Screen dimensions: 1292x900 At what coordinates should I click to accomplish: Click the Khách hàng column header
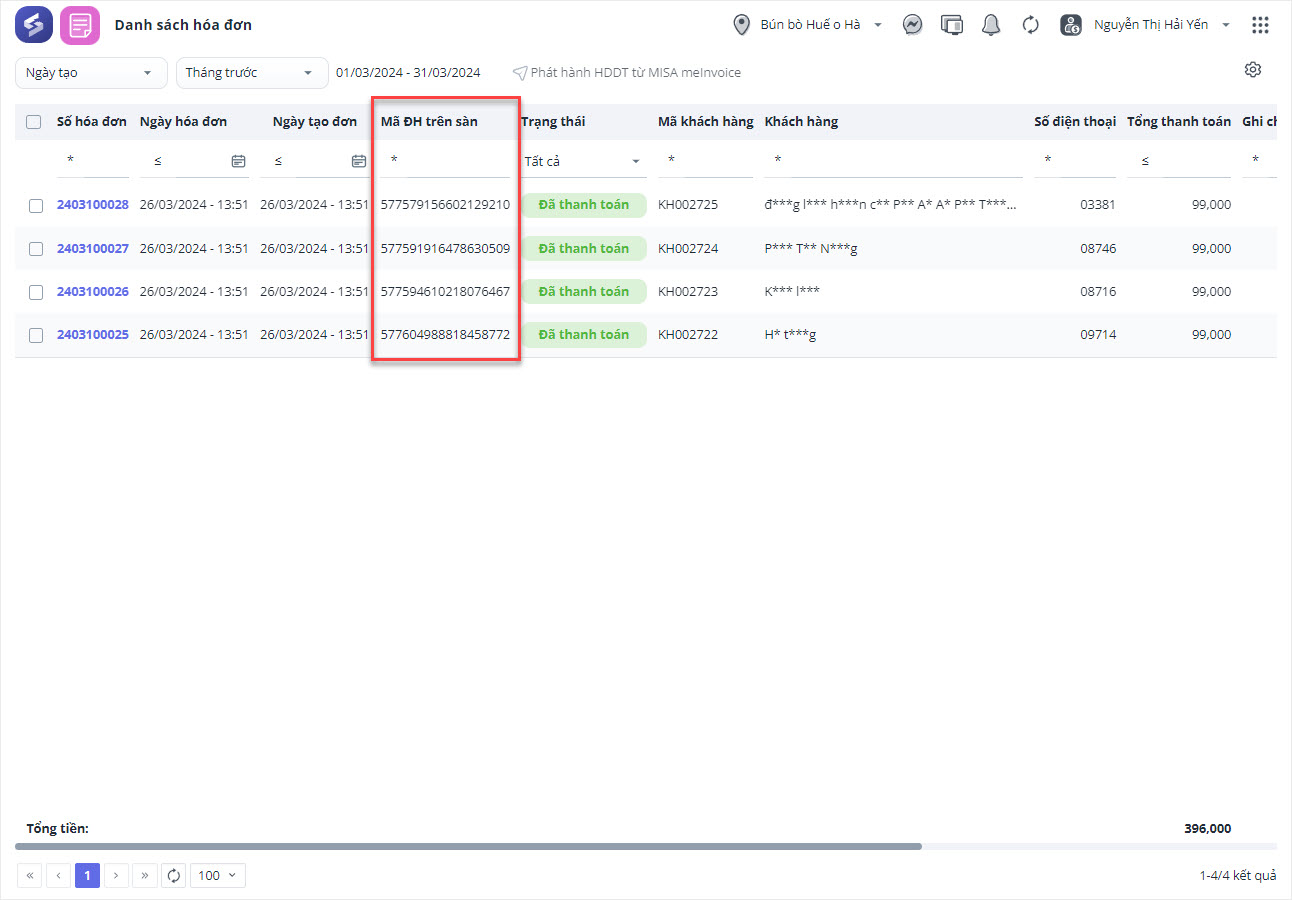click(x=801, y=122)
